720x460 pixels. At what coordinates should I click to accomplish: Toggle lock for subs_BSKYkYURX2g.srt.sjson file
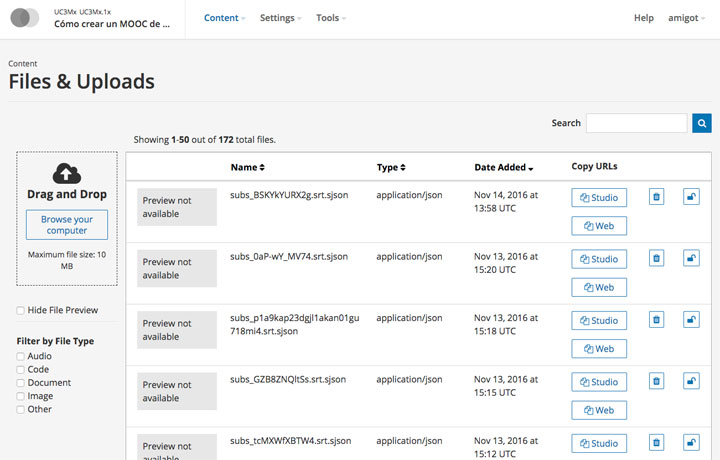[x=691, y=197]
